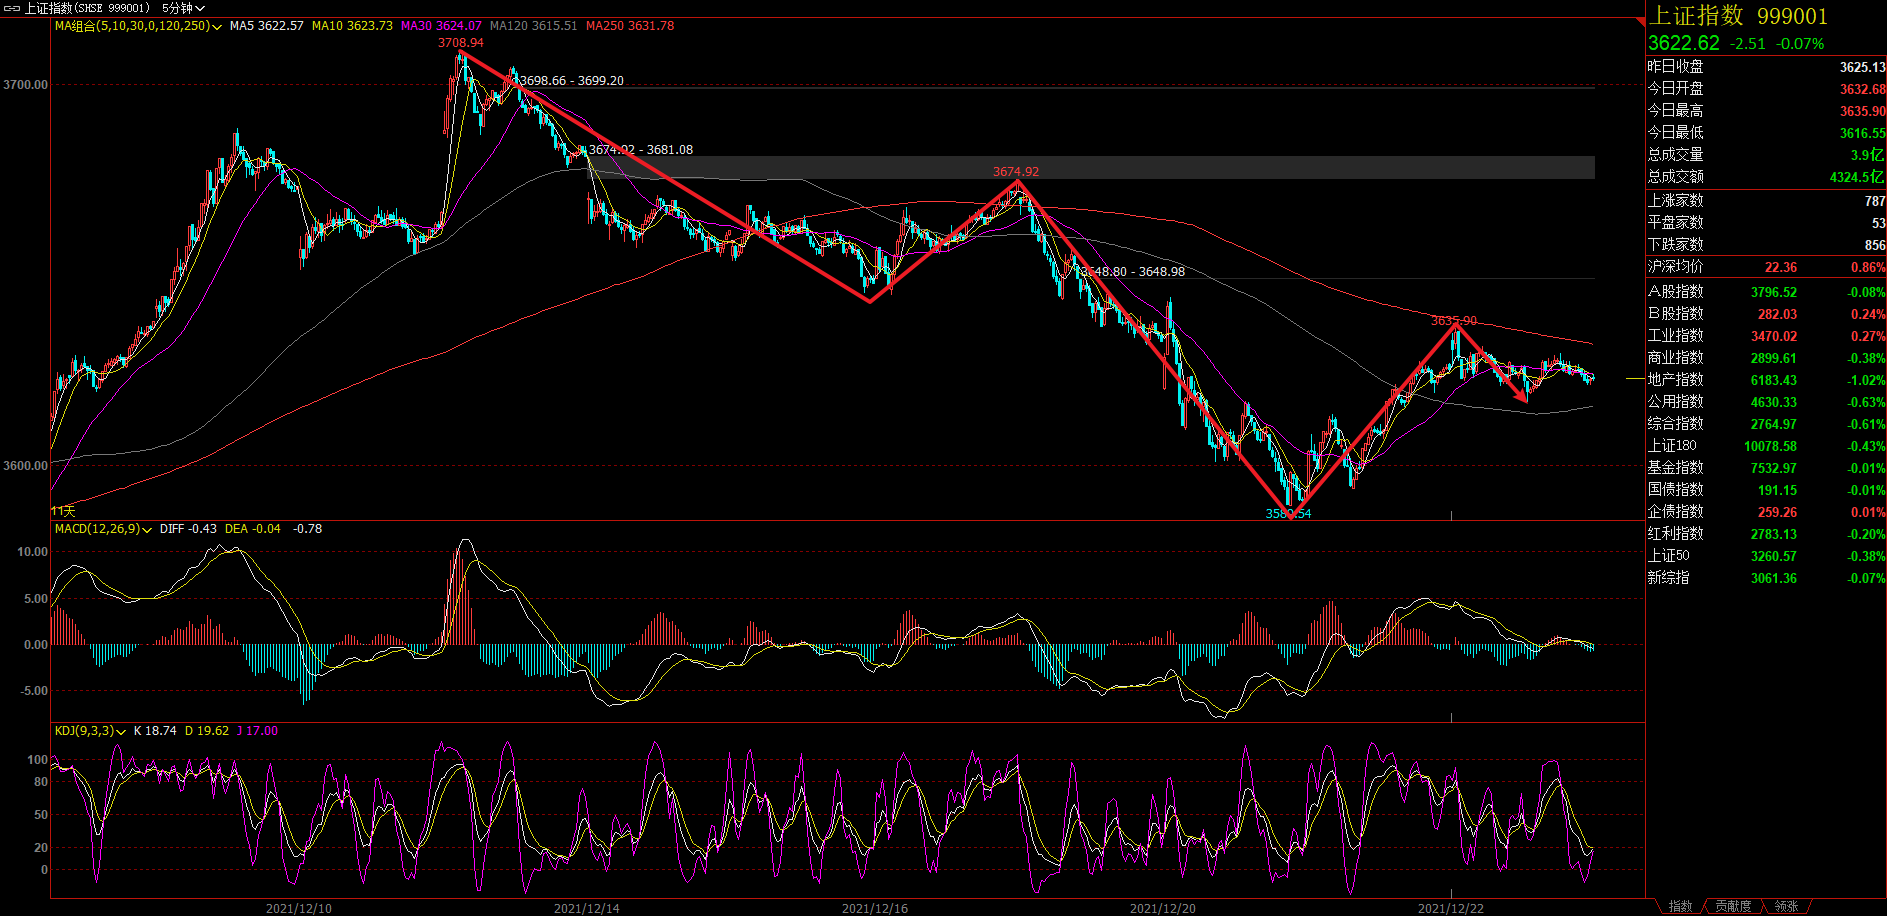Image resolution: width=1887 pixels, height=916 pixels.
Task: Click the red triangle corner marker above 上证指数 999001
Action: click(1640, 21)
